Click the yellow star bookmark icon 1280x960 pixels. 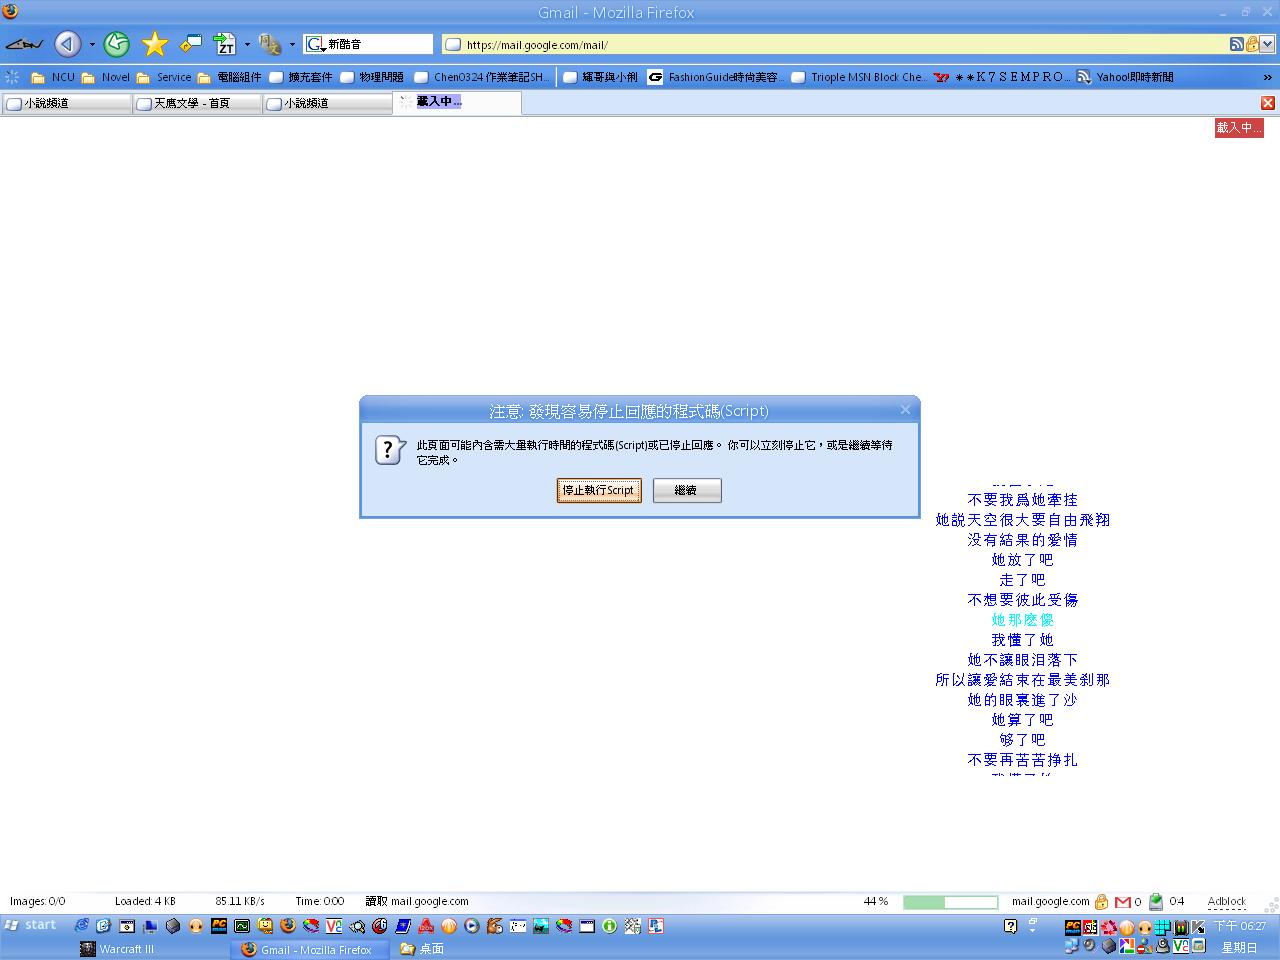[154, 44]
